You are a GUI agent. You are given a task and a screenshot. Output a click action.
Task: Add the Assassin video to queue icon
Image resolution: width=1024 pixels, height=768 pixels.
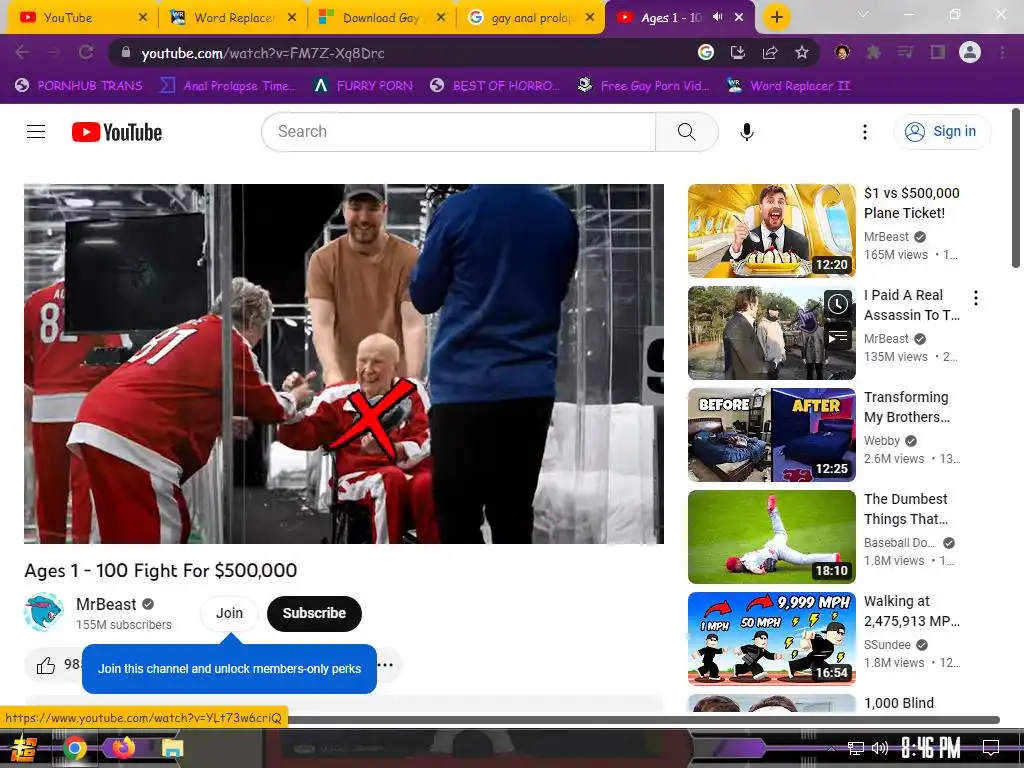[x=838, y=336]
